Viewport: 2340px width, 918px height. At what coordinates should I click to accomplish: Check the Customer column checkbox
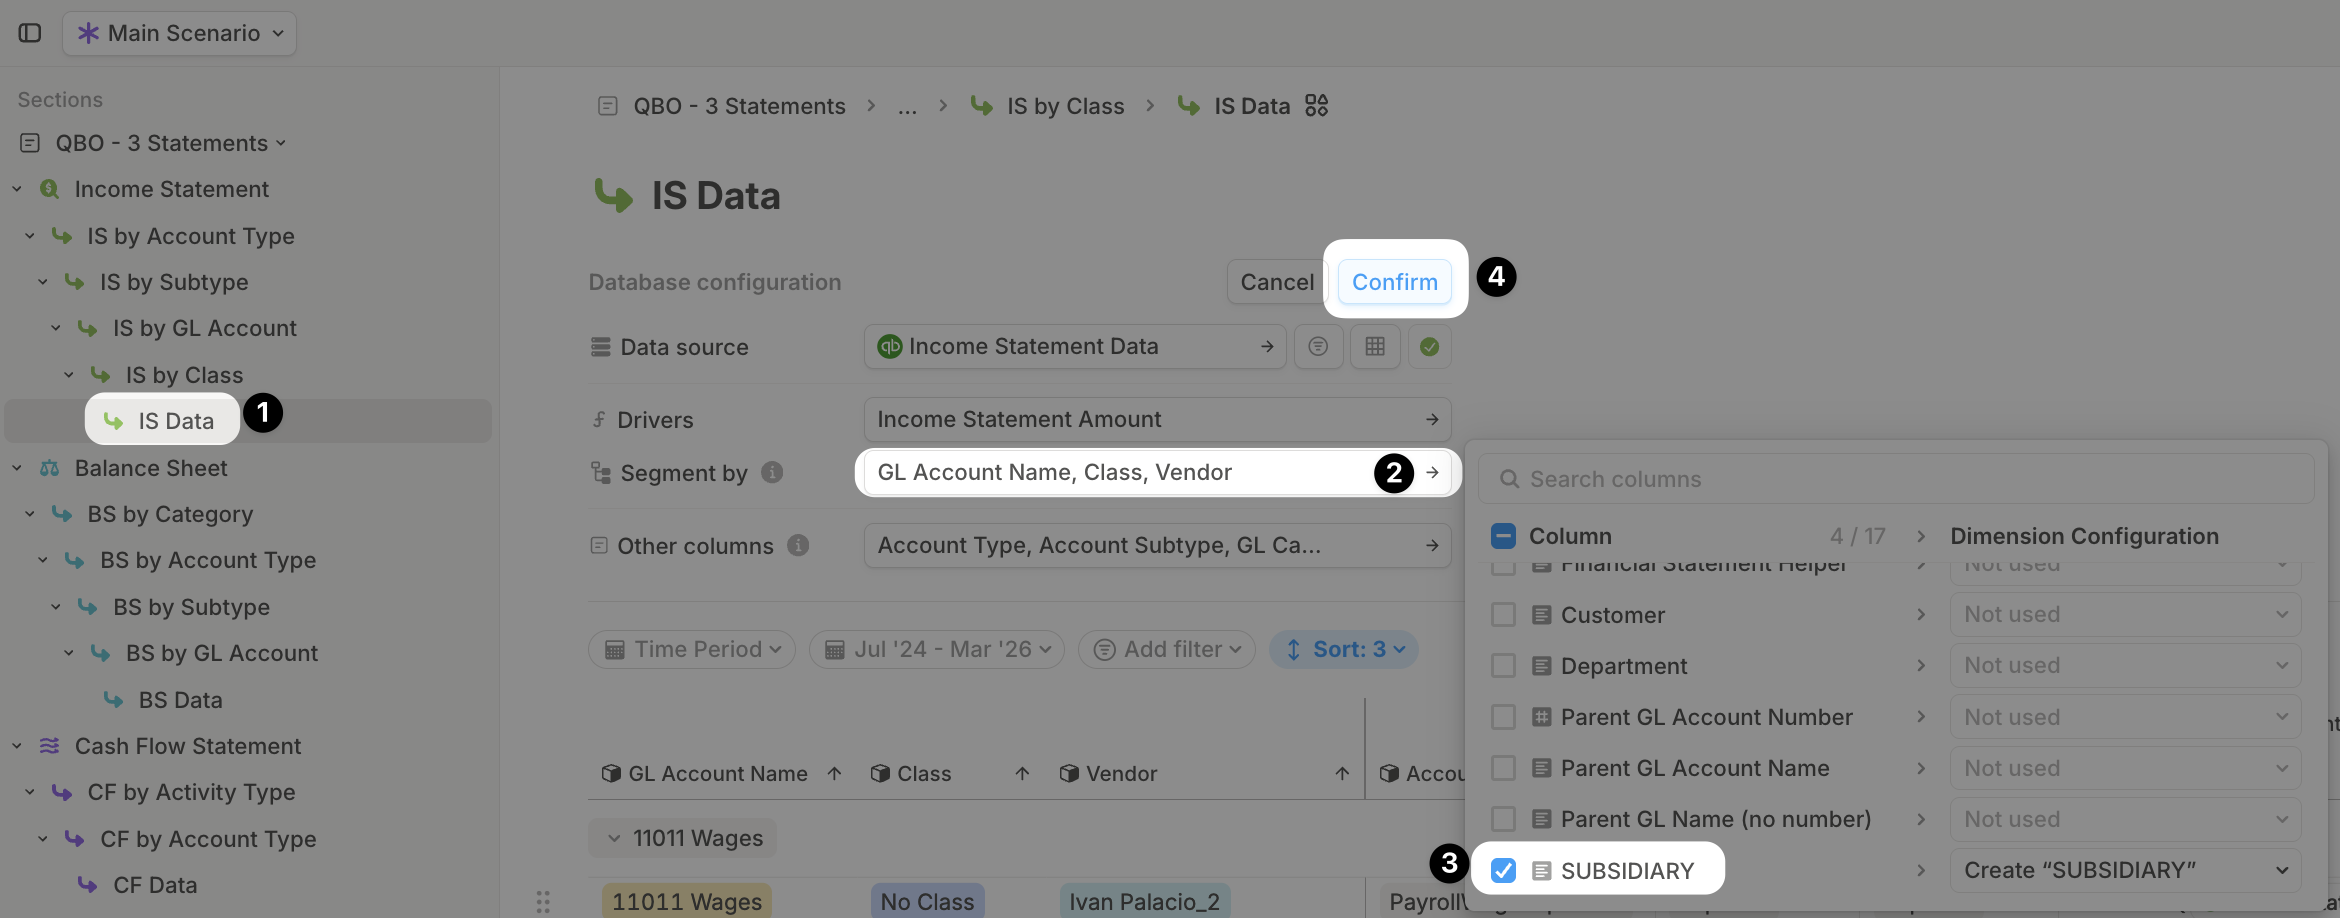point(1503,614)
